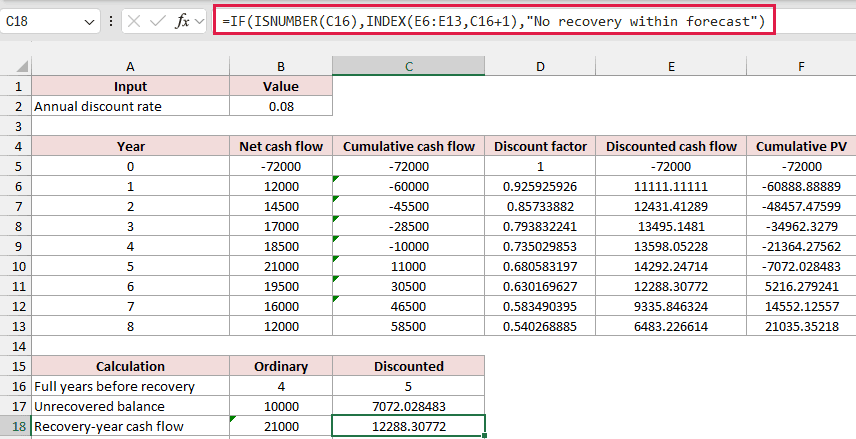Select column B header
Screen dimensions: 856x439
(x=281, y=67)
